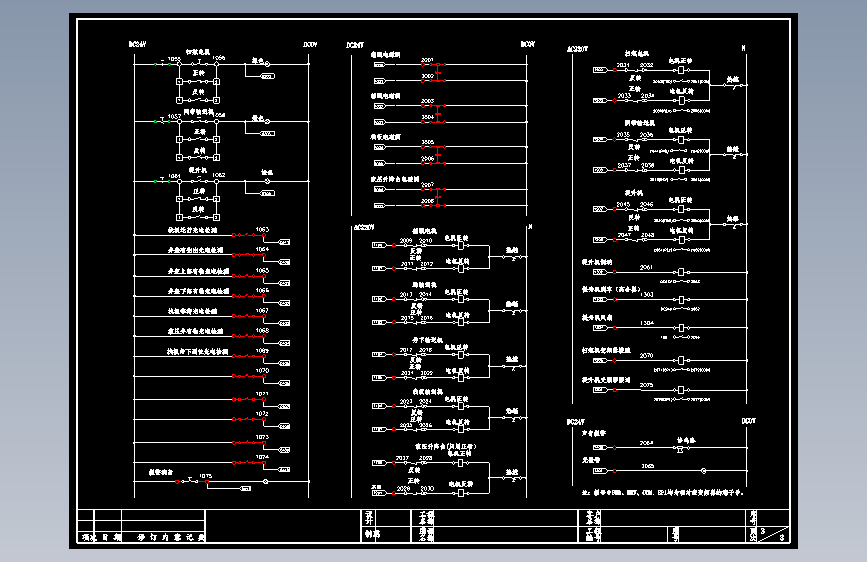The width and height of the screenshot is (867, 562).
Task: Select wire number 2005 label
Action: click(427, 142)
